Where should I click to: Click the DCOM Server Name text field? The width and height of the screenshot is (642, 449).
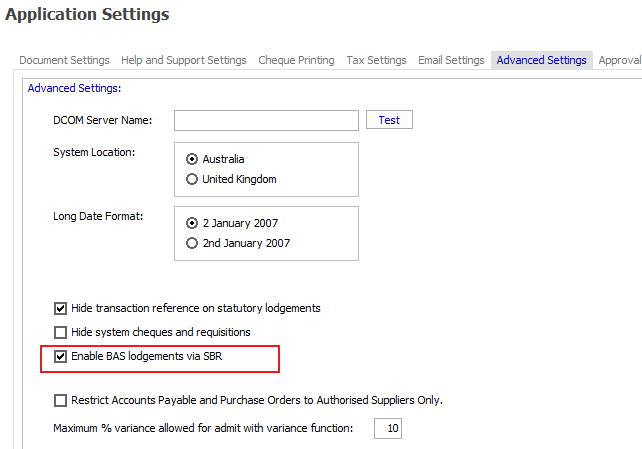click(266, 120)
